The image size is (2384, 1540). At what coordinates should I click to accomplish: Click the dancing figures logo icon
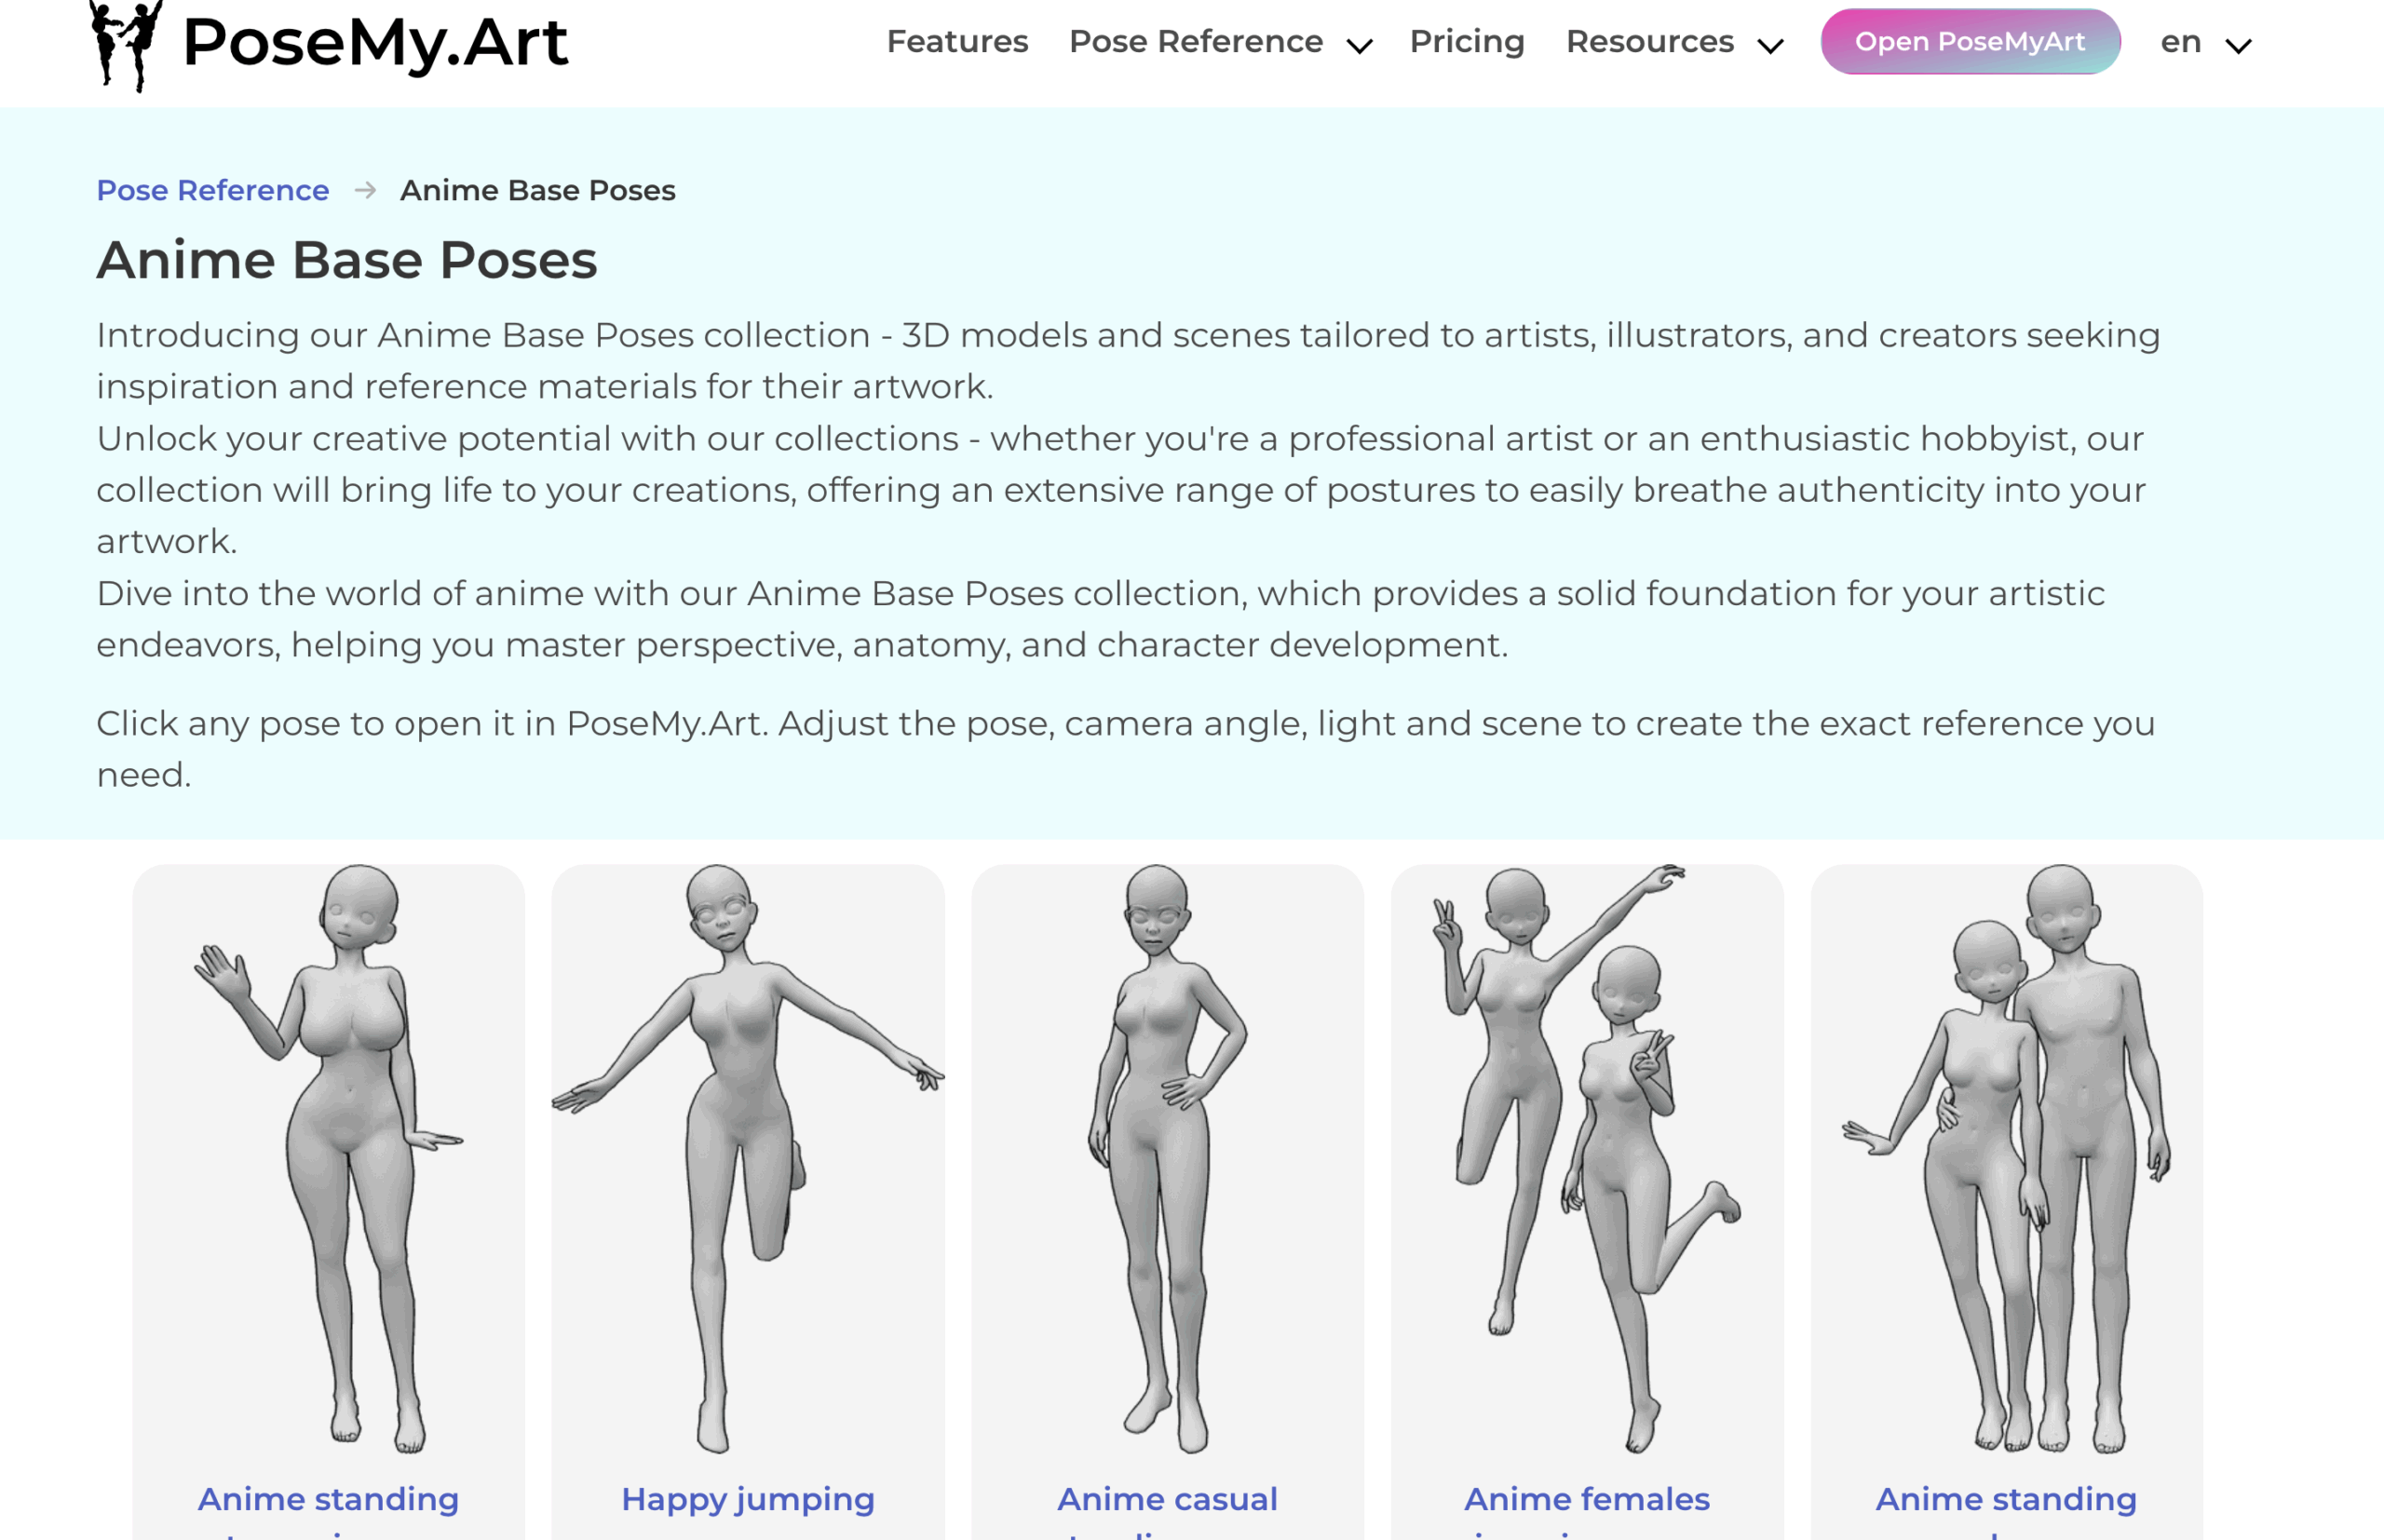click(128, 44)
